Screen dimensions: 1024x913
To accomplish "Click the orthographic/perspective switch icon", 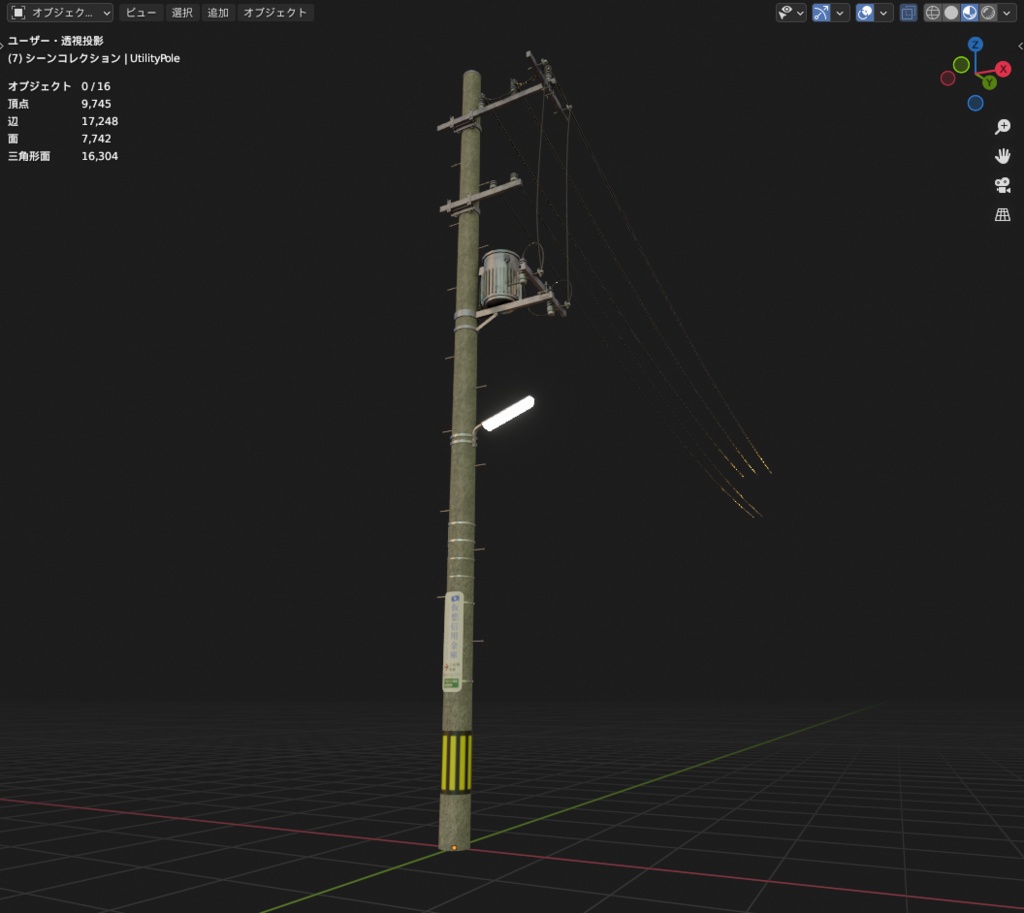I will (x=1003, y=214).
